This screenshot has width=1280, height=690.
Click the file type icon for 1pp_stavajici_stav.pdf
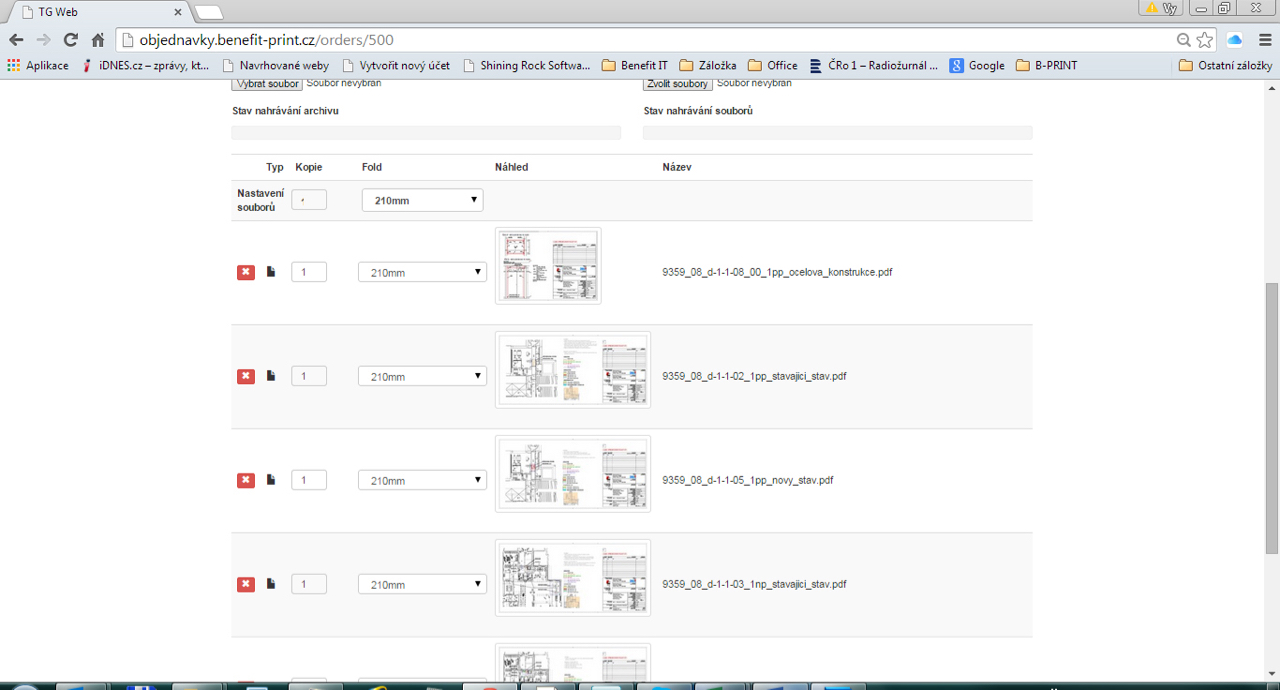(271, 376)
